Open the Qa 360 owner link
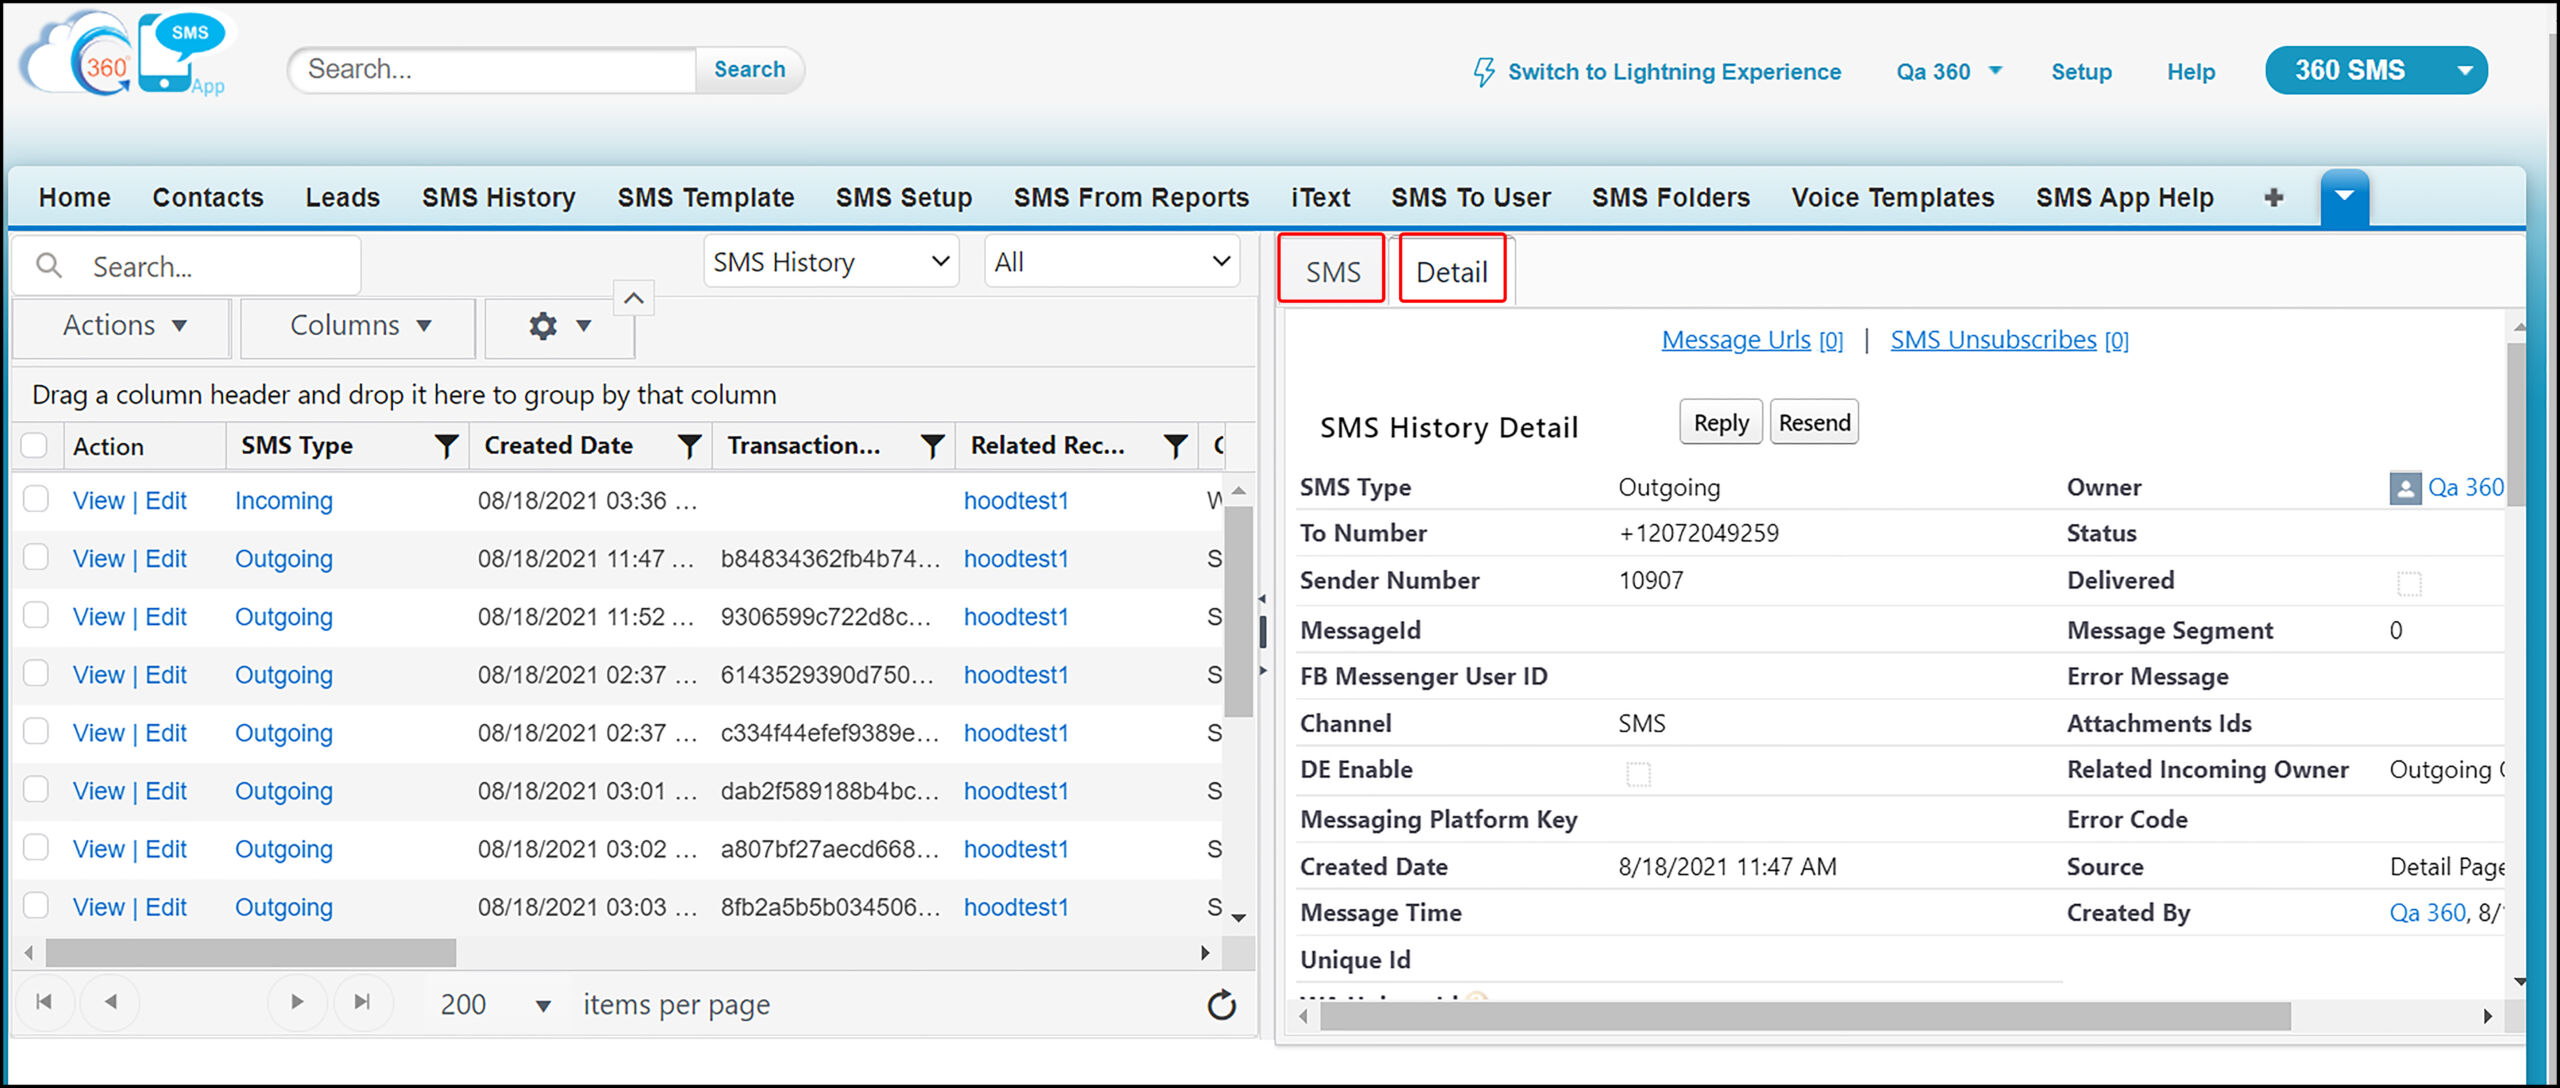Screen dimensions: 2560x1088 point(2466,487)
